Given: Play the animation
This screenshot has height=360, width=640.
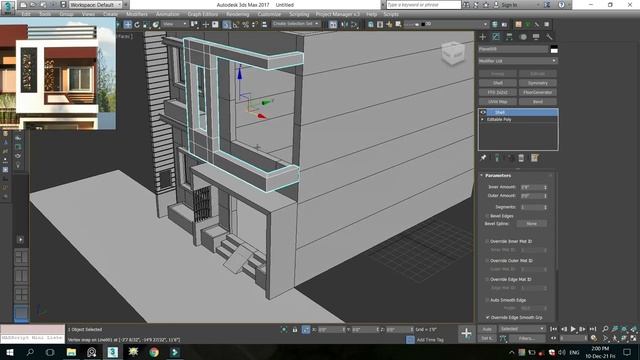Looking at the screenshot, I should pos(573,329).
